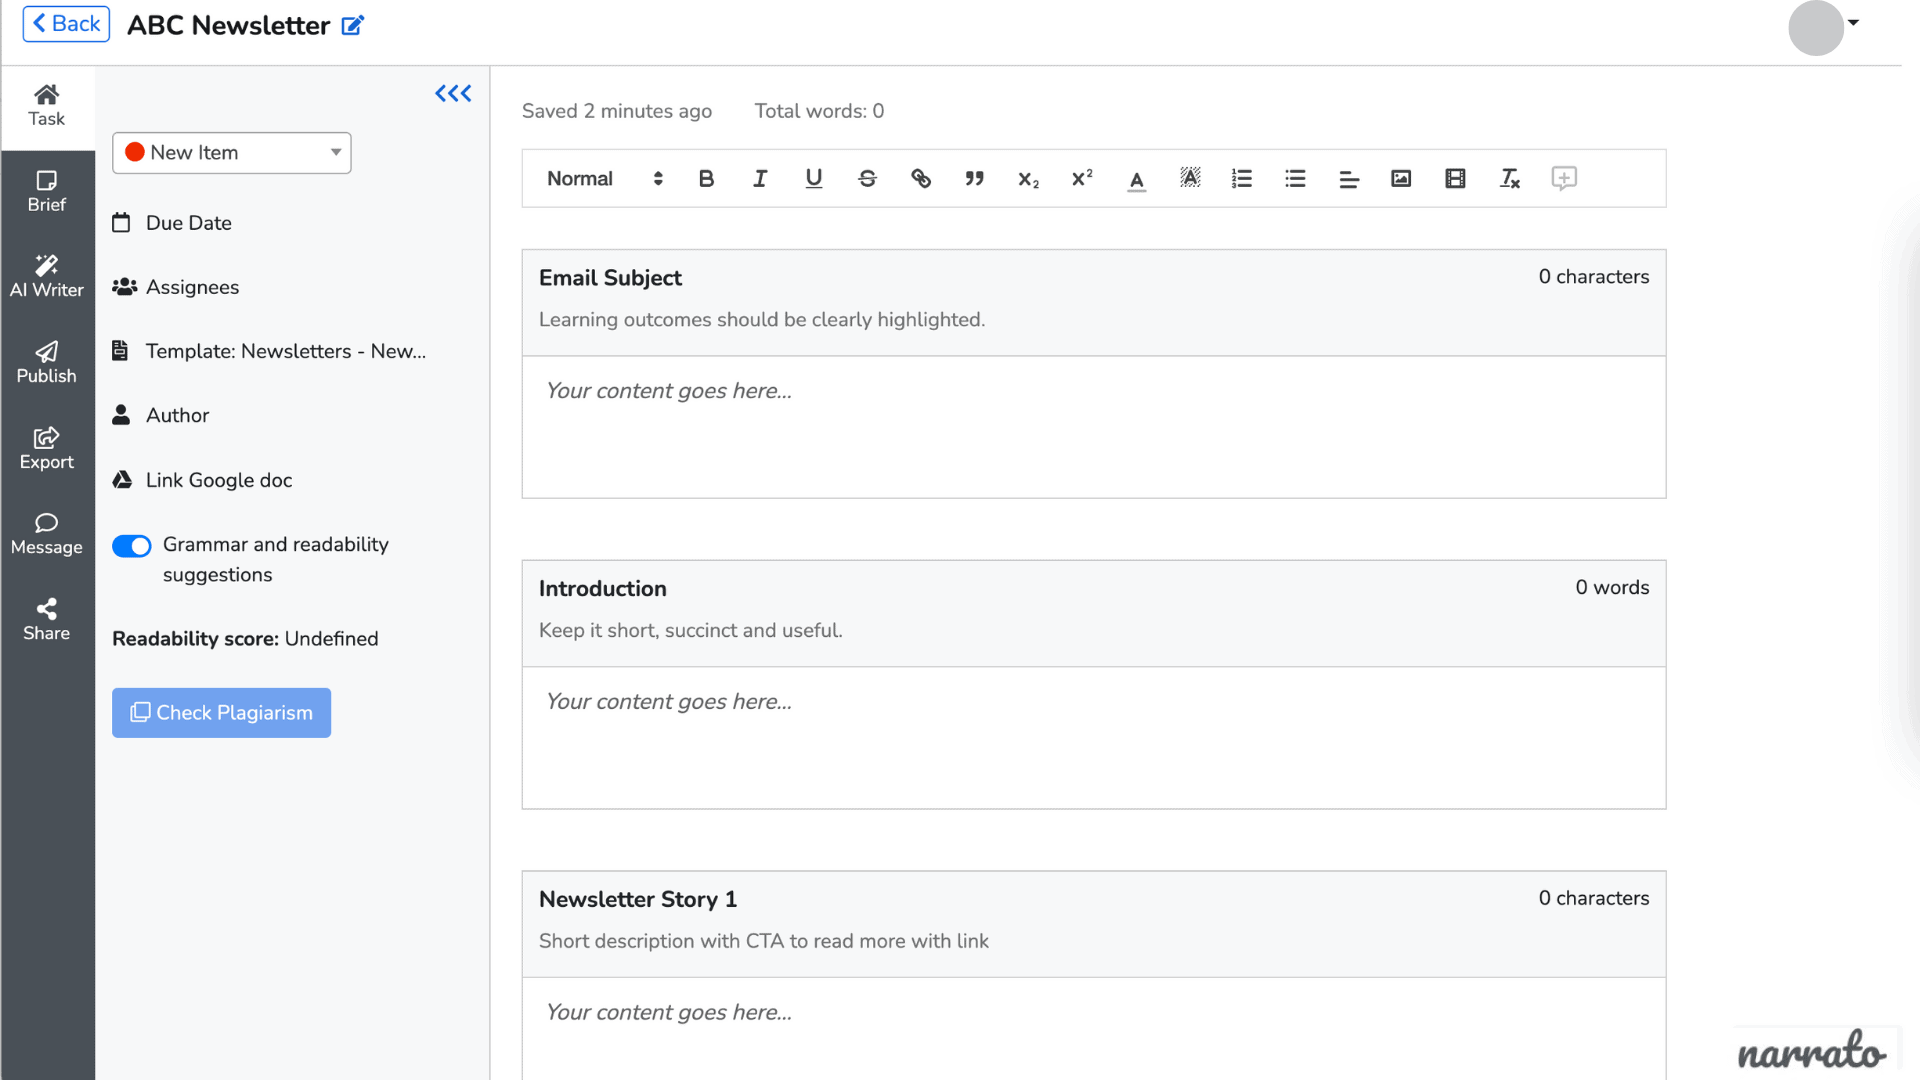The width and height of the screenshot is (1920, 1080).
Task: Click the Bold formatting icon
Action: [705, 178]
